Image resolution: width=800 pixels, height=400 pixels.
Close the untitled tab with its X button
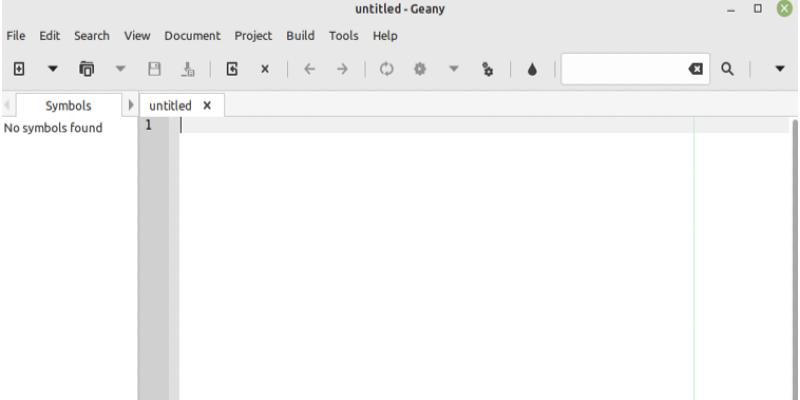coord(207,106)
